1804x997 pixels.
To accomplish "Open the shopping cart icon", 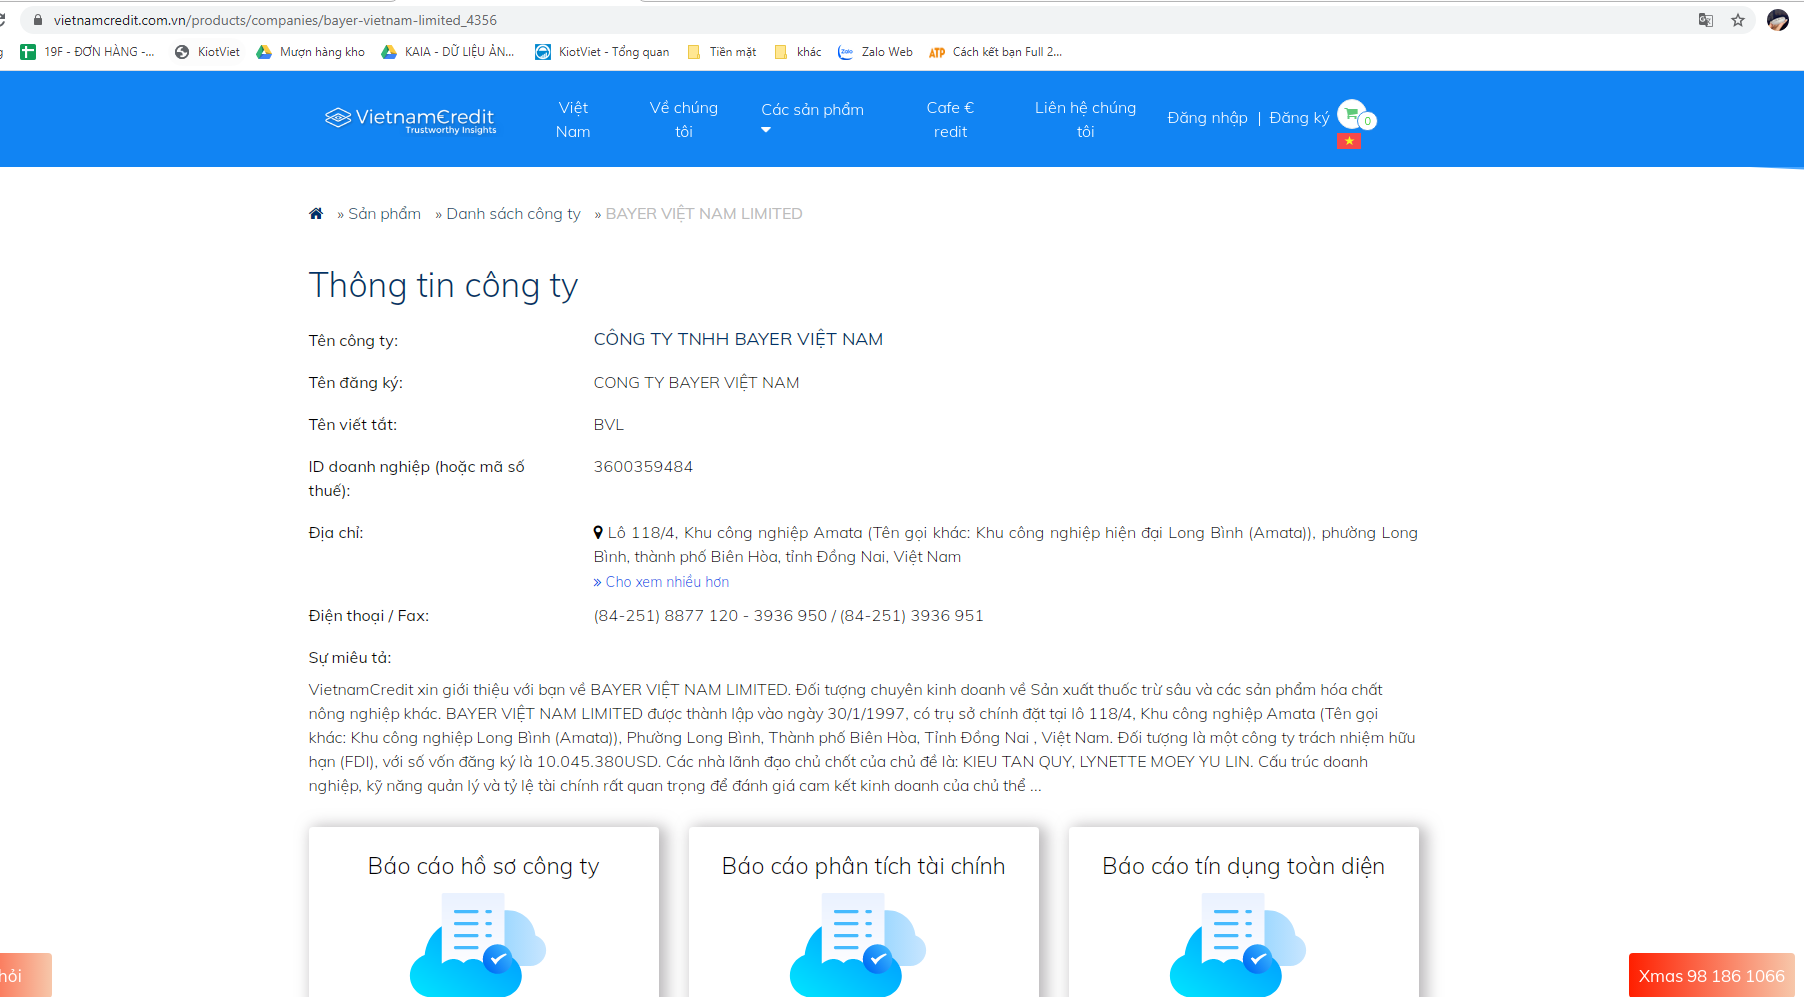I will 1352,115.
